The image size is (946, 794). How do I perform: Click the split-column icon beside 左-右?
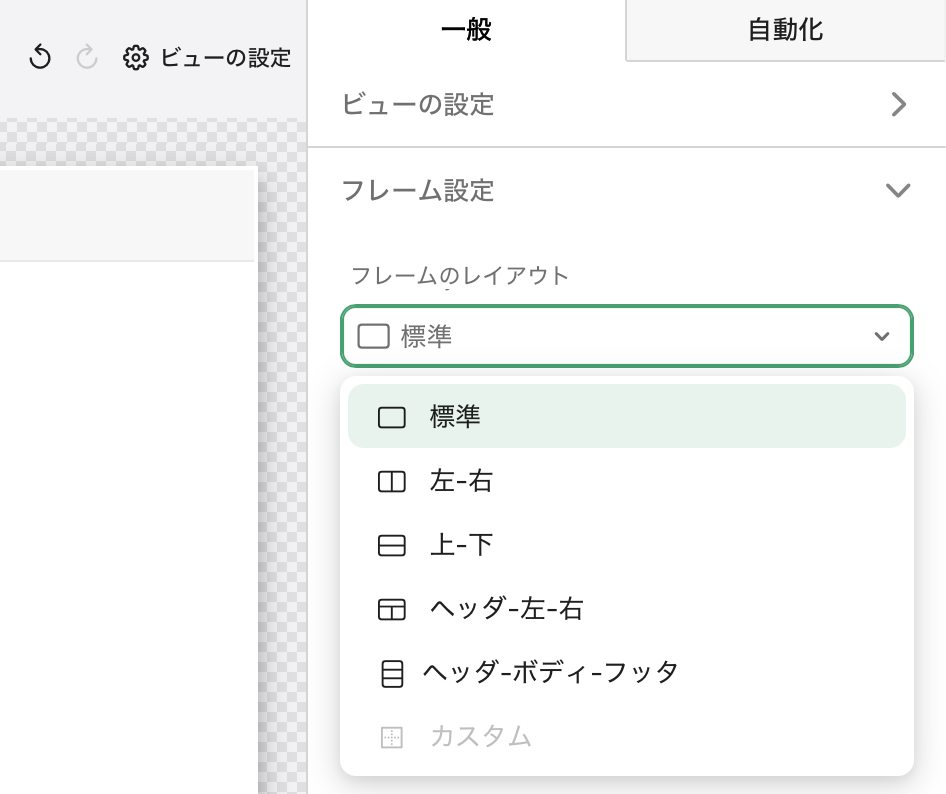[x=392, y=482]
